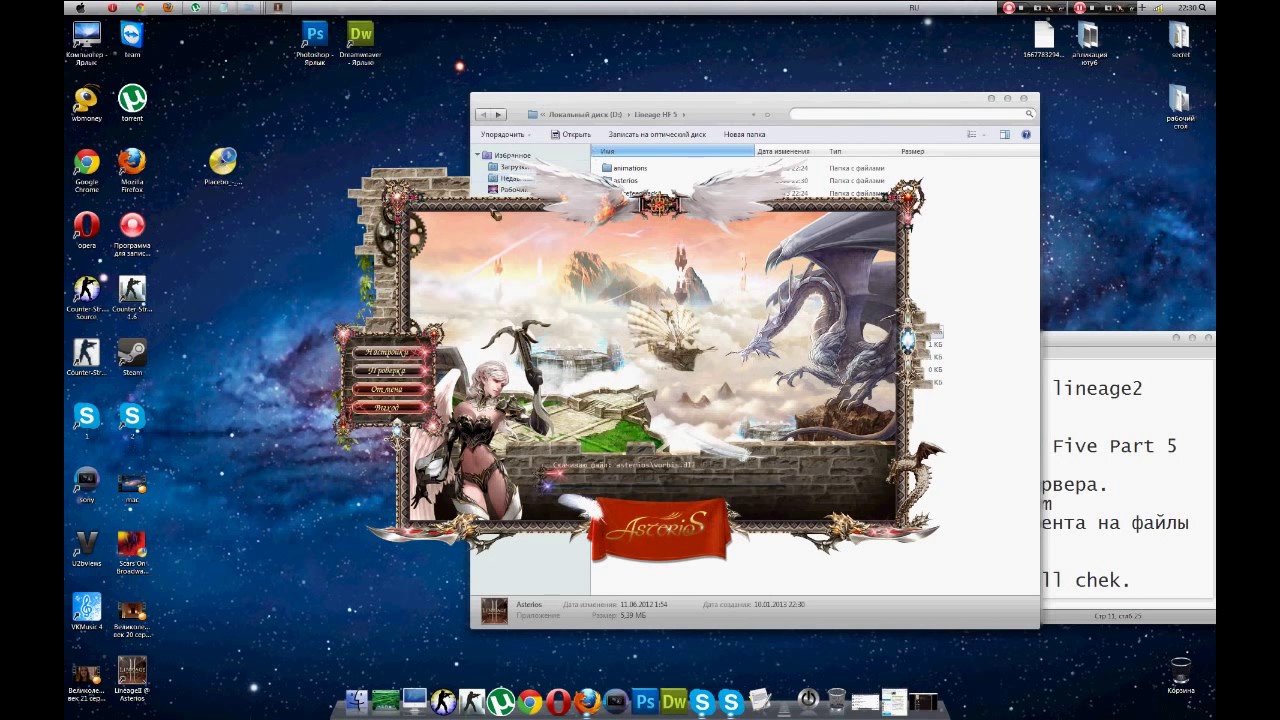
Task: Open the рабочий стол folder icon
Action: 1180,107
